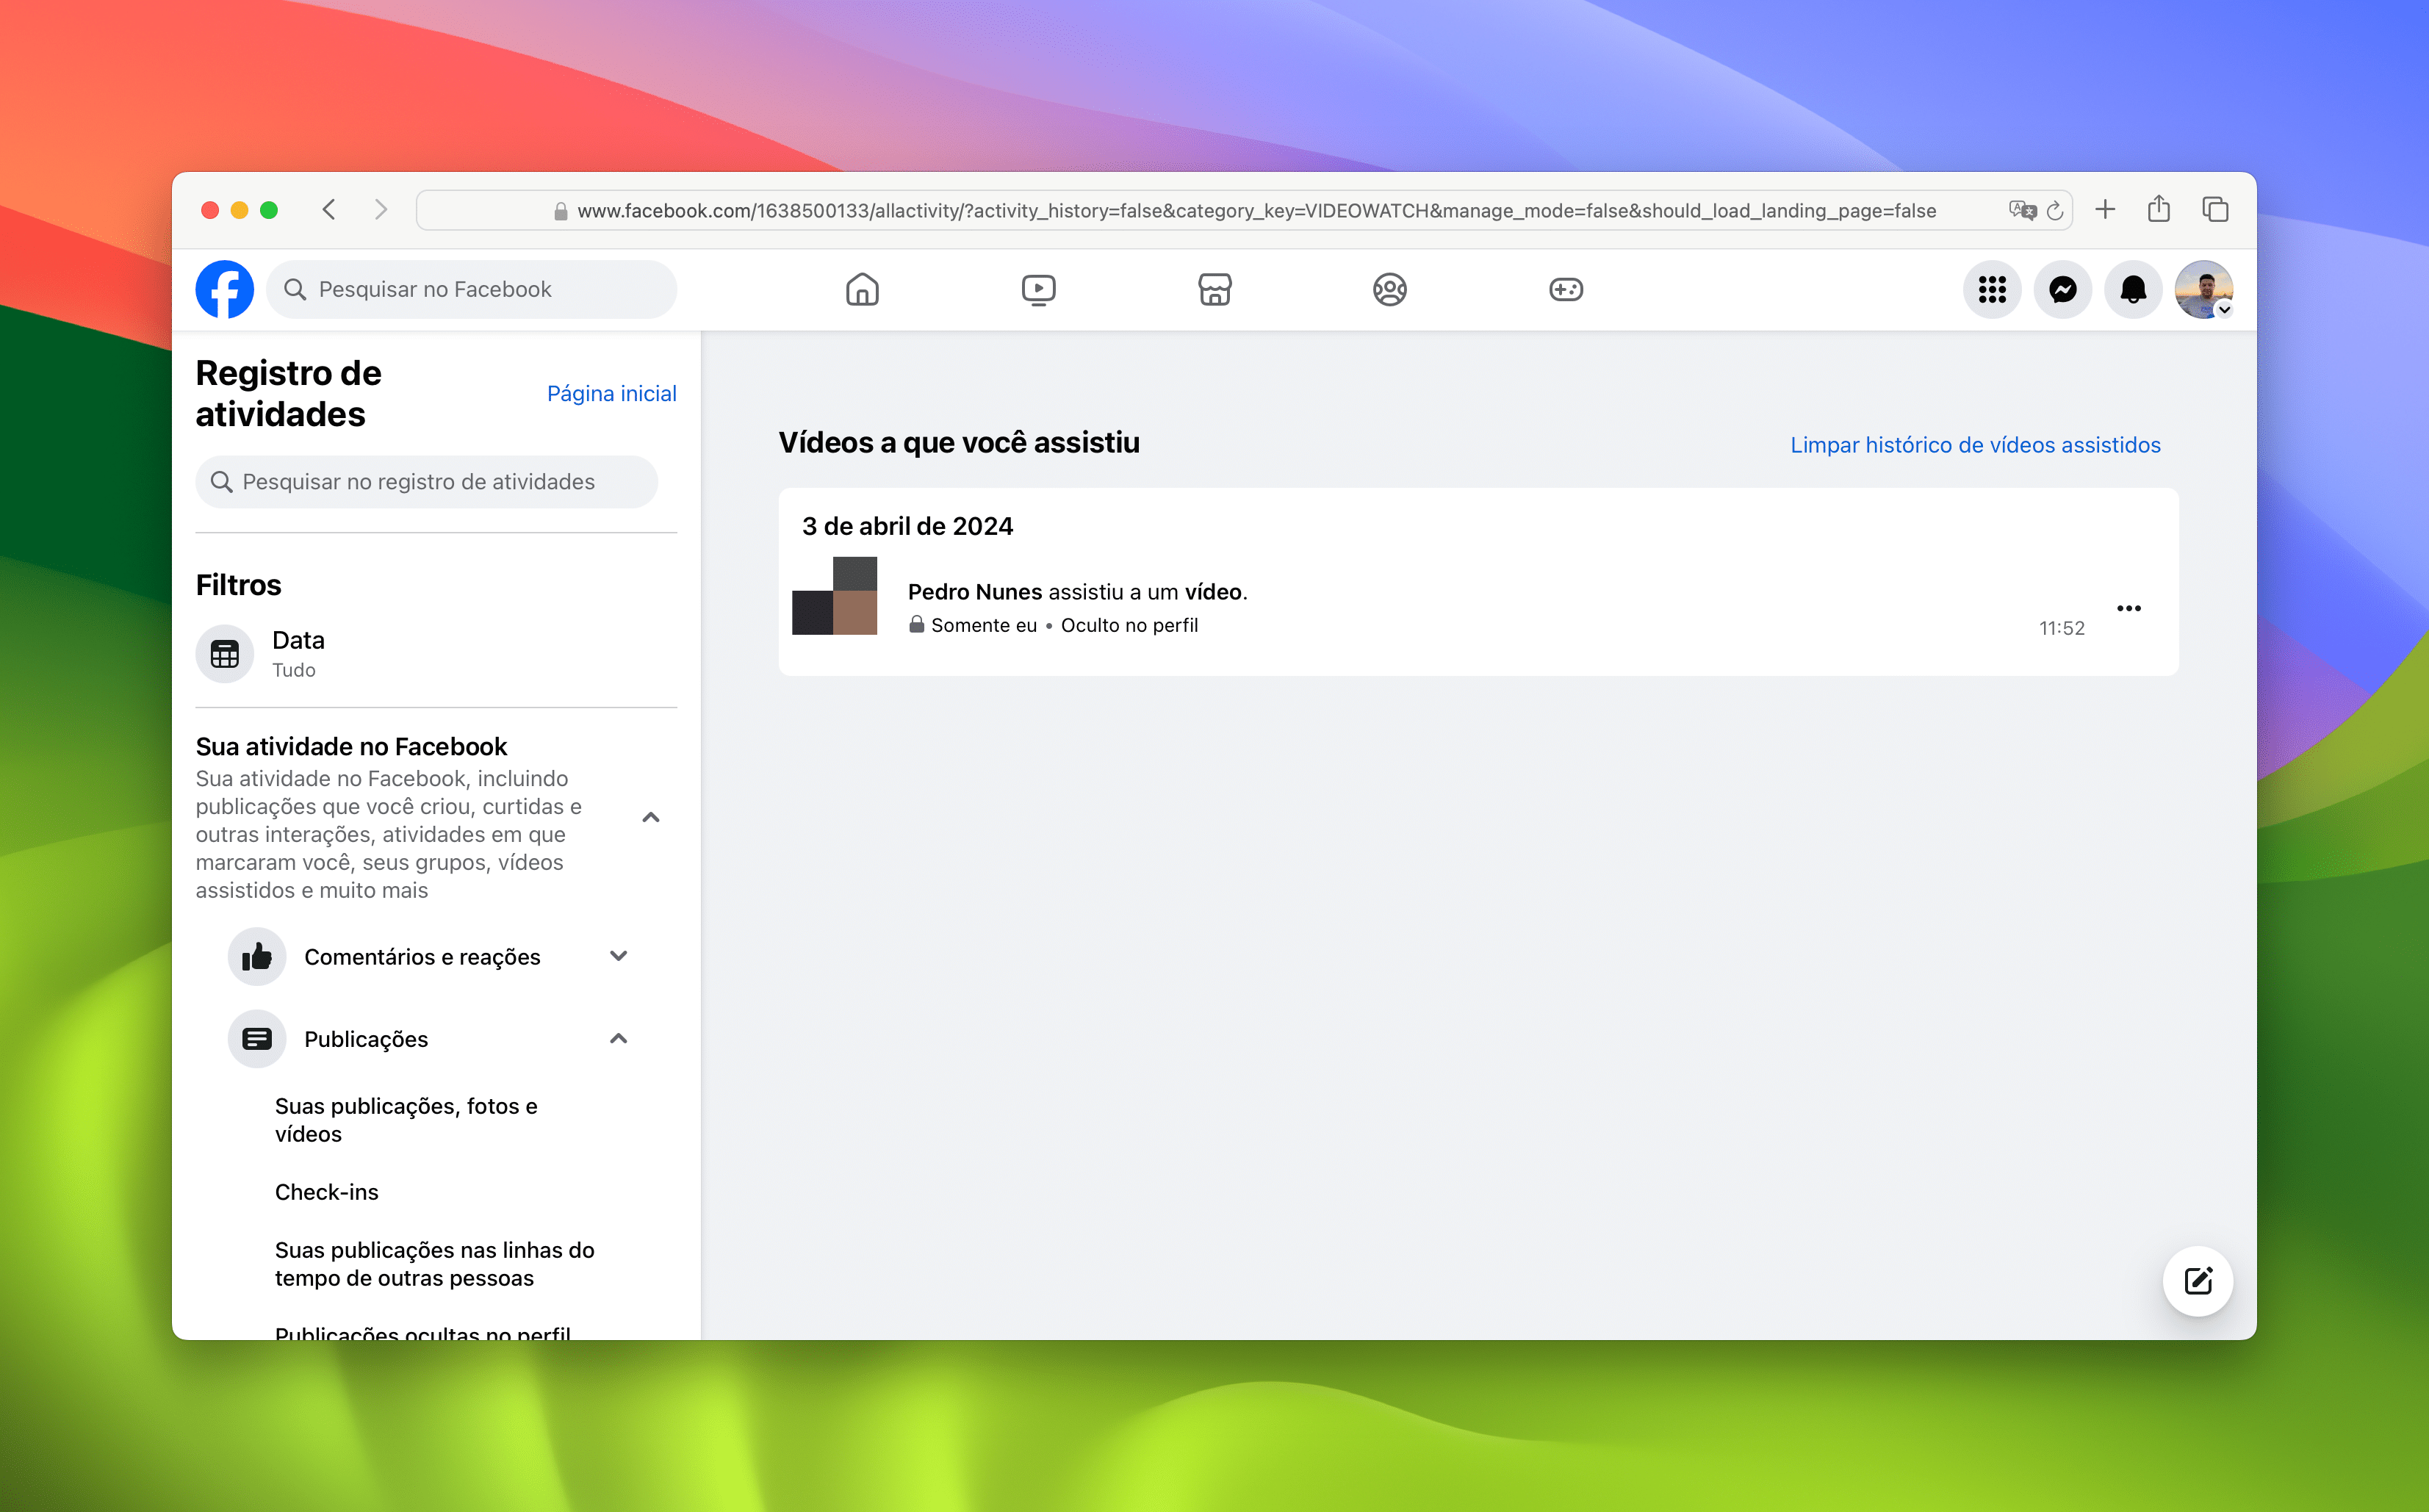Open the Notifications bell
The image size is (2429, 1512).
(2133, 289)
